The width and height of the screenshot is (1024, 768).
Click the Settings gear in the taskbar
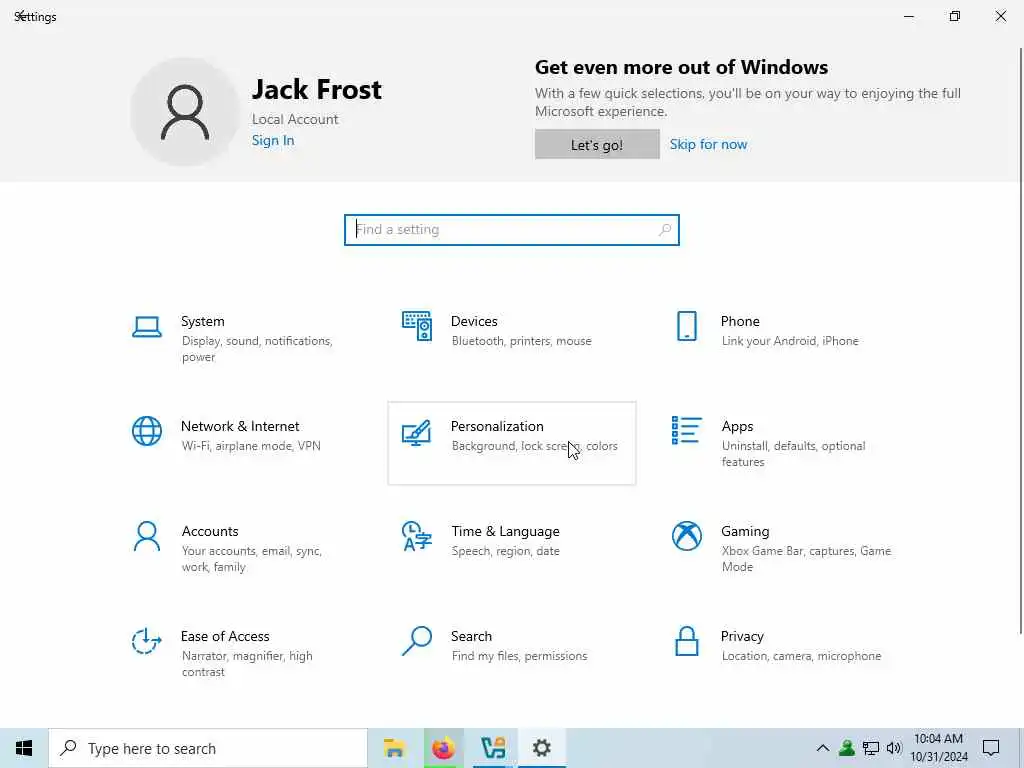541,748
